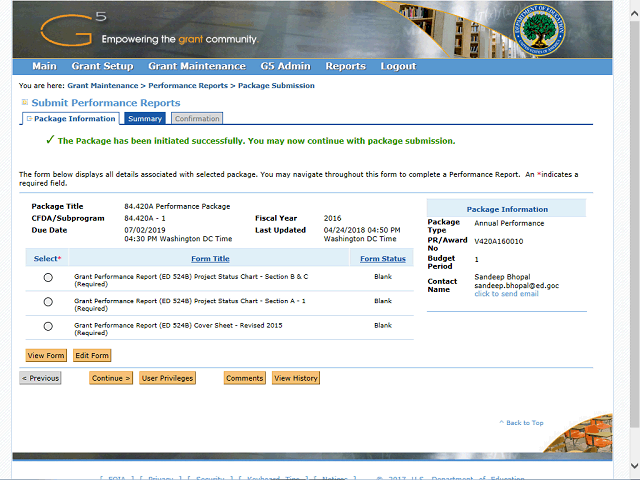Click the due date 07/02/2019

[x=144, y=230]
